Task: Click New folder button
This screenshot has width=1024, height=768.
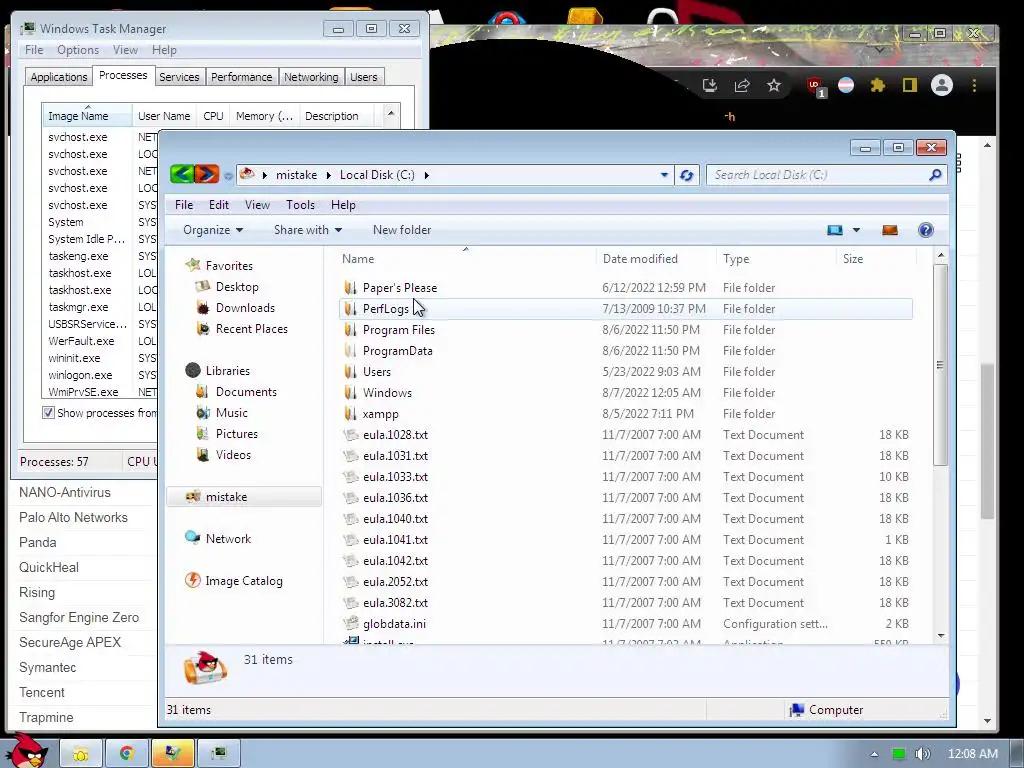Action: pyautogui.click(x=402, y=230)
